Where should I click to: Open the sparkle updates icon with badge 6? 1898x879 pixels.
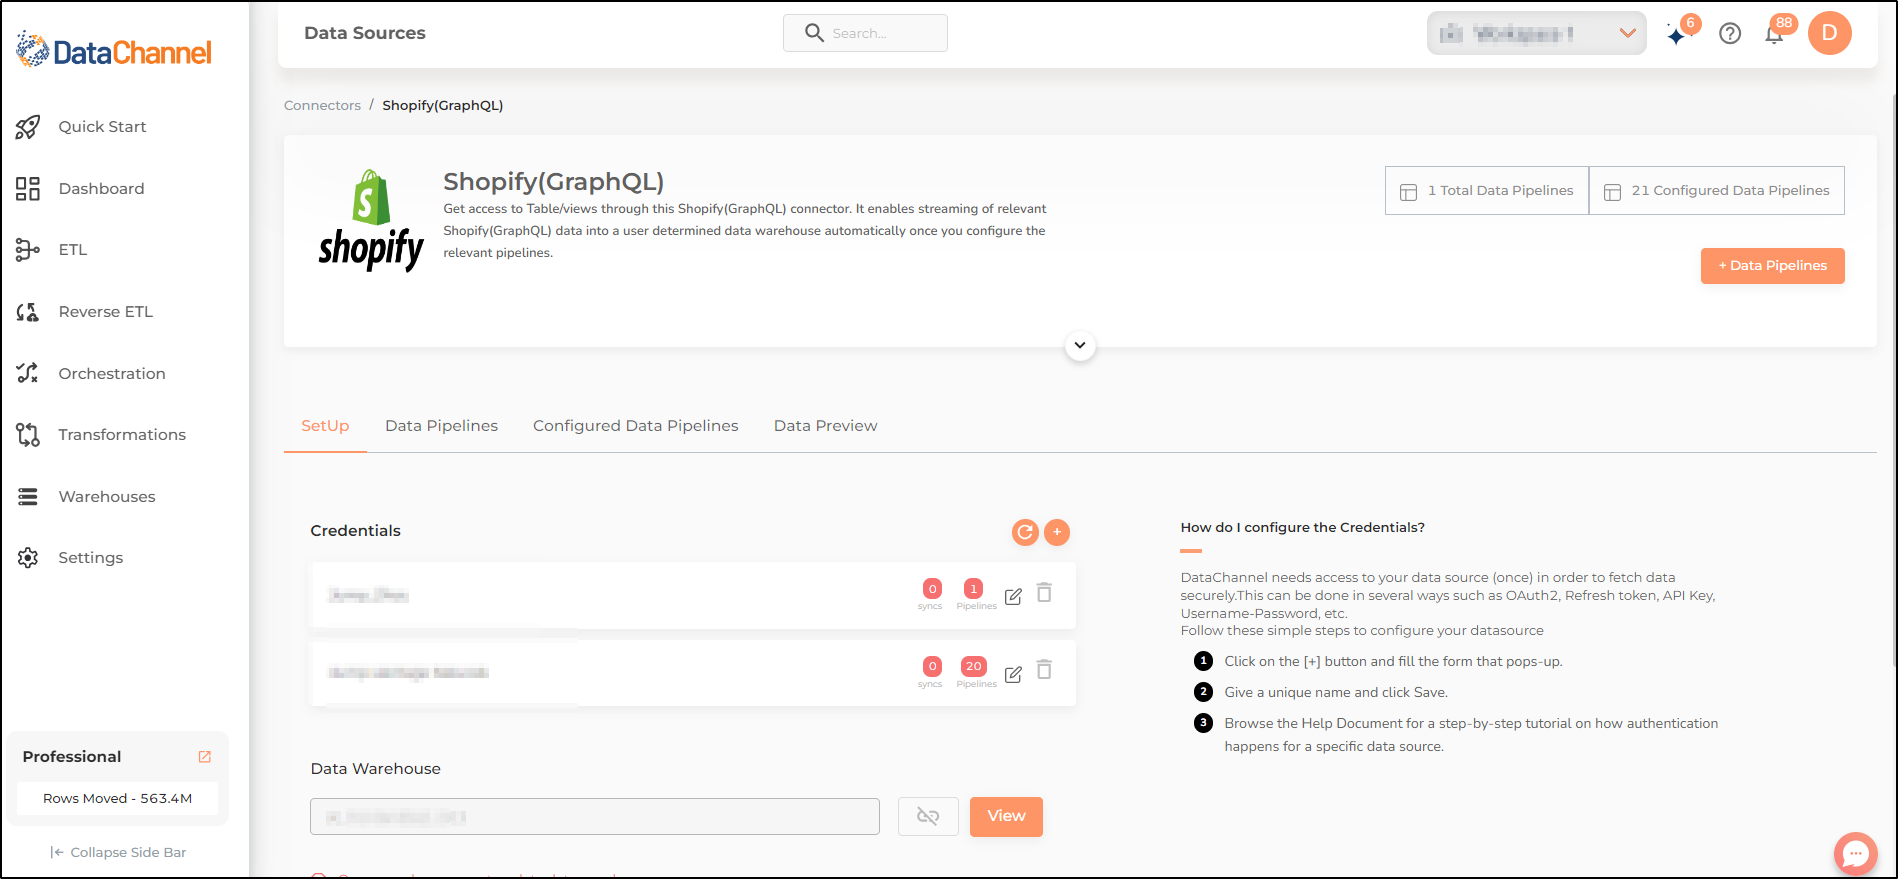coord(1678,34)
